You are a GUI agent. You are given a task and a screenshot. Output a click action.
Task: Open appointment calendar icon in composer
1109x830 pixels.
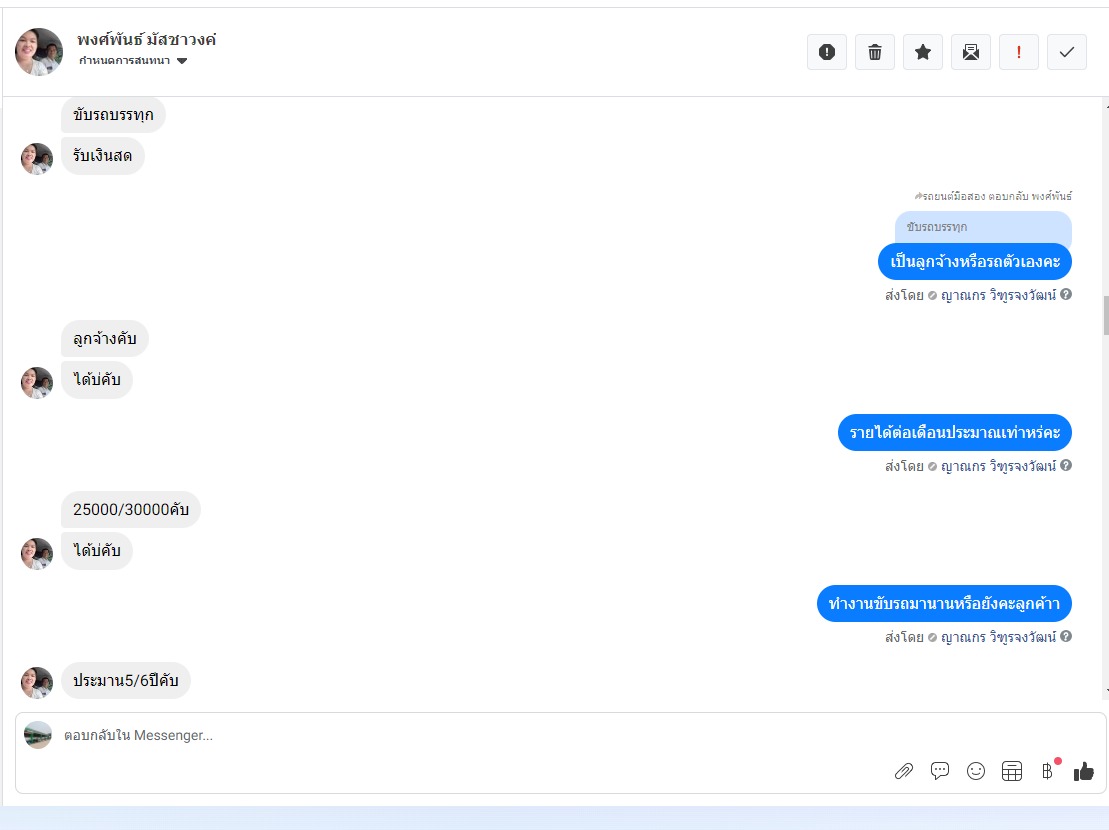click(1011, 771)
